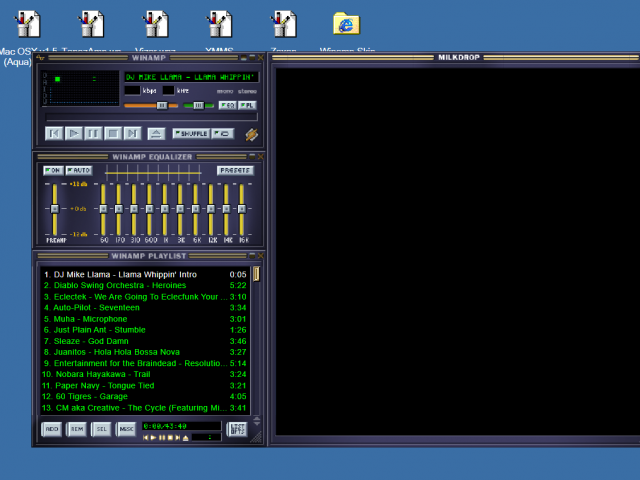Click the 60 Hz equalizer band slider

(x=103, y=209)
